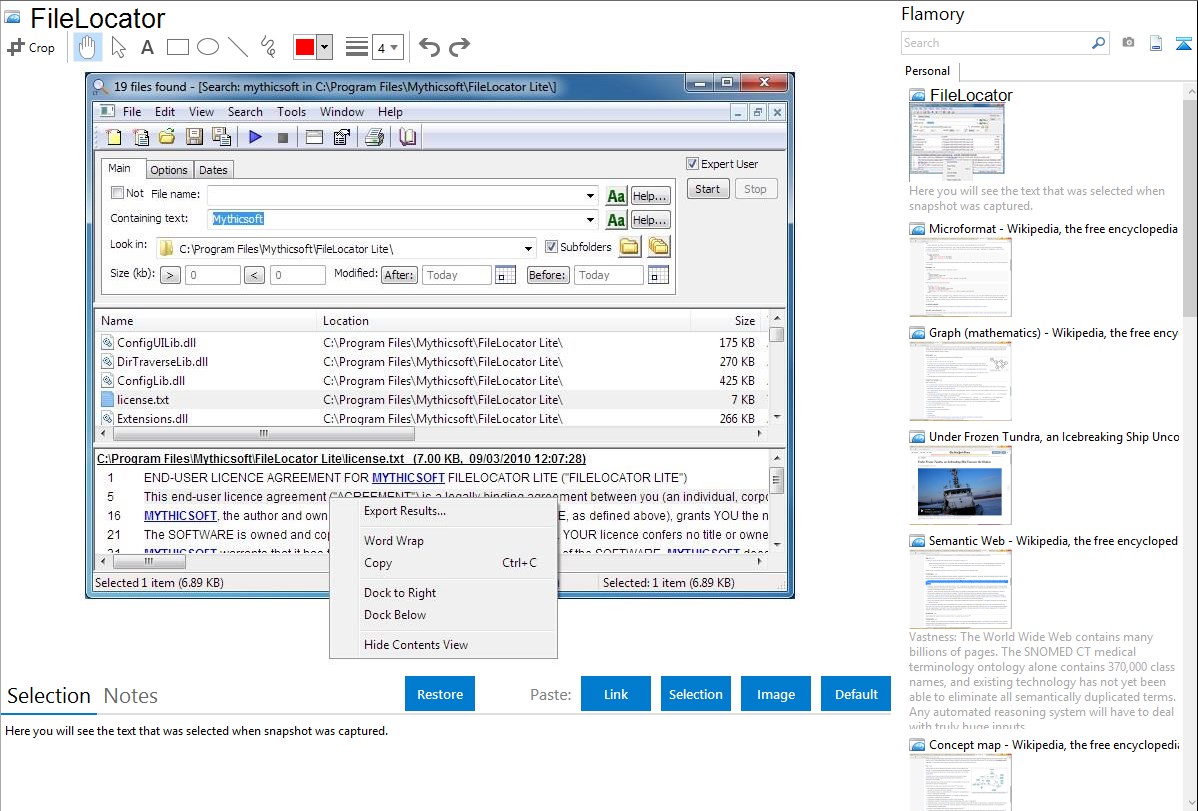Select the license.txt row in results
The width and height of the screenshot is (1198, 811).
click(432, 400)
